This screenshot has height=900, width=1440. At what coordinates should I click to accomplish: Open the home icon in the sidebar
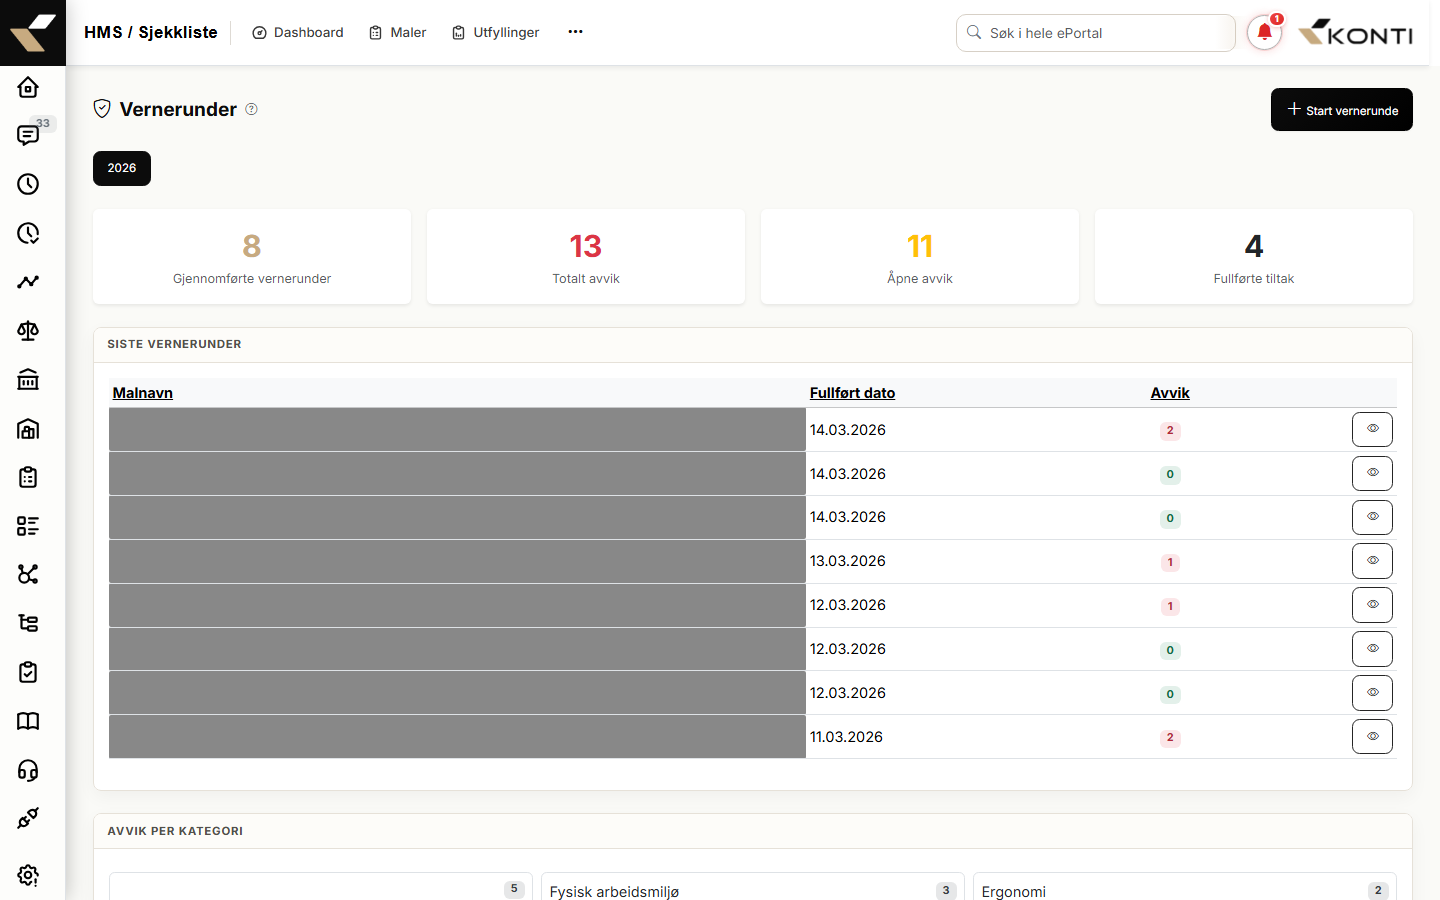coord(28,87)
